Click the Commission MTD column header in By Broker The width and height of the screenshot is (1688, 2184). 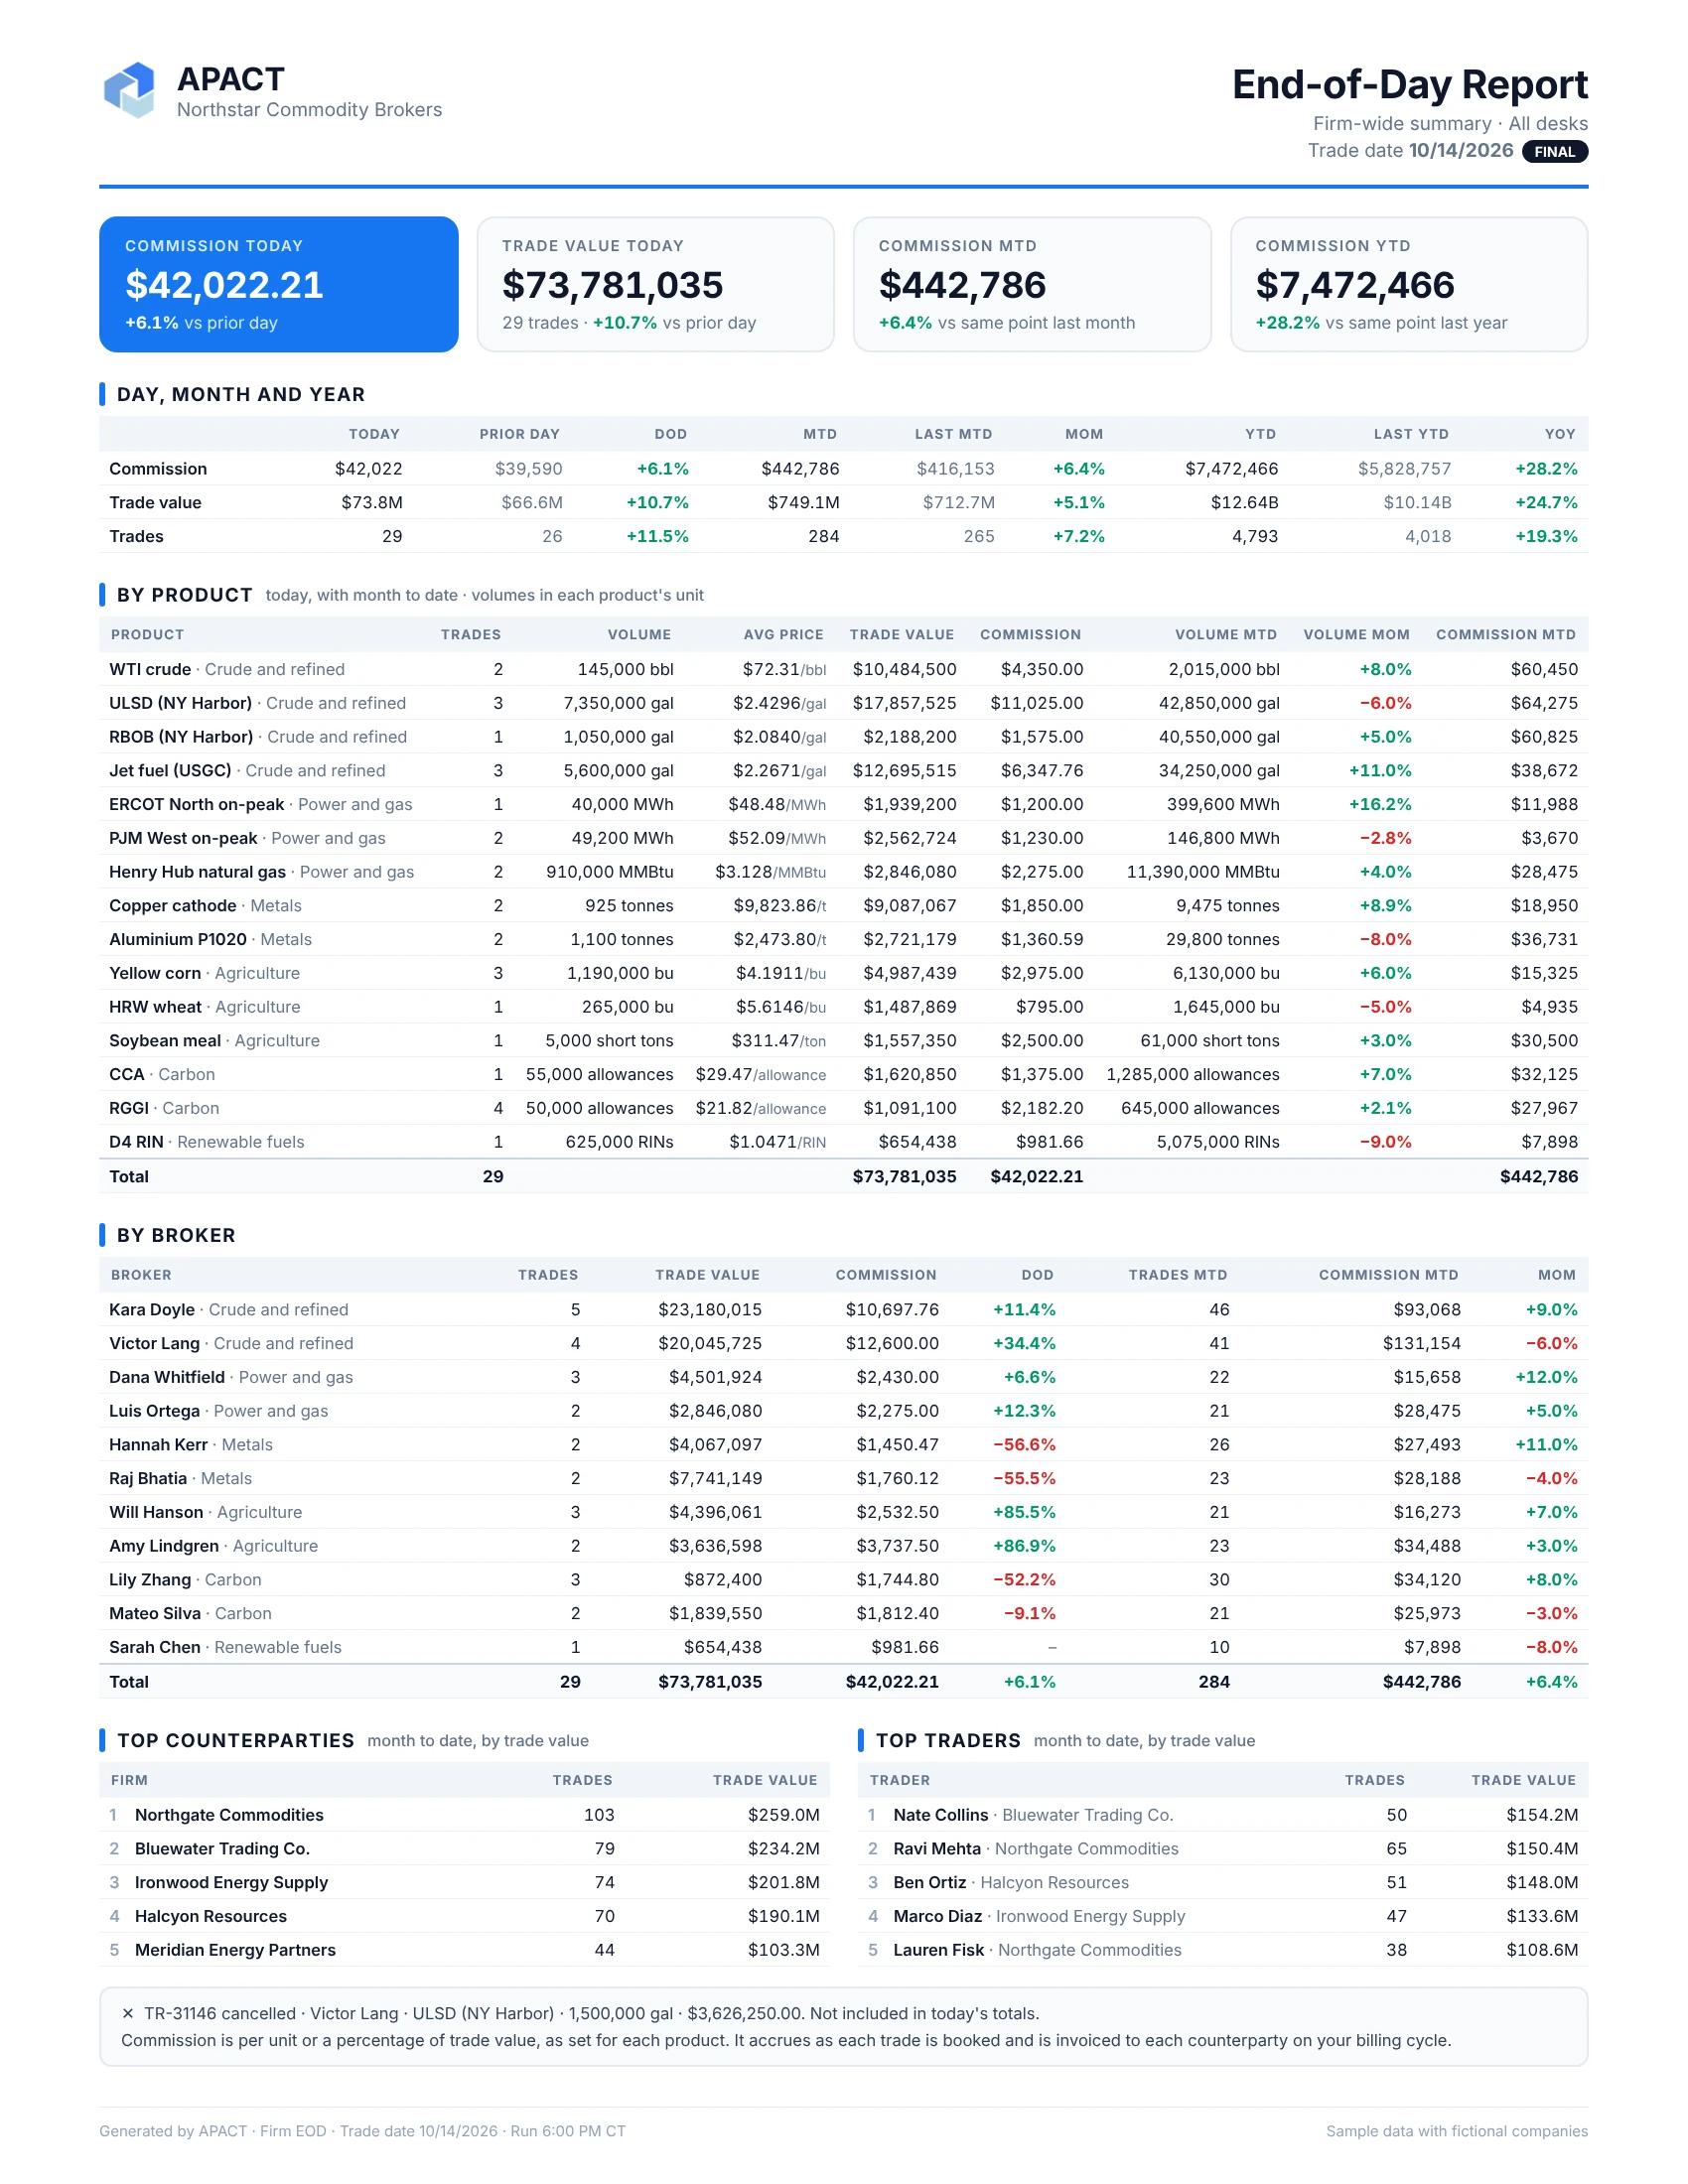(x=1388, y=1275)
